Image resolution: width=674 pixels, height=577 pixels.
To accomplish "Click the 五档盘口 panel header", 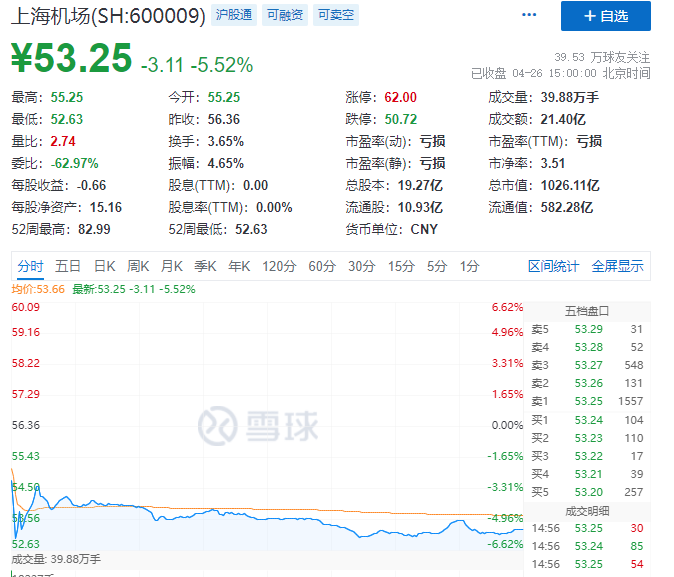I will [x=587, y=311].
